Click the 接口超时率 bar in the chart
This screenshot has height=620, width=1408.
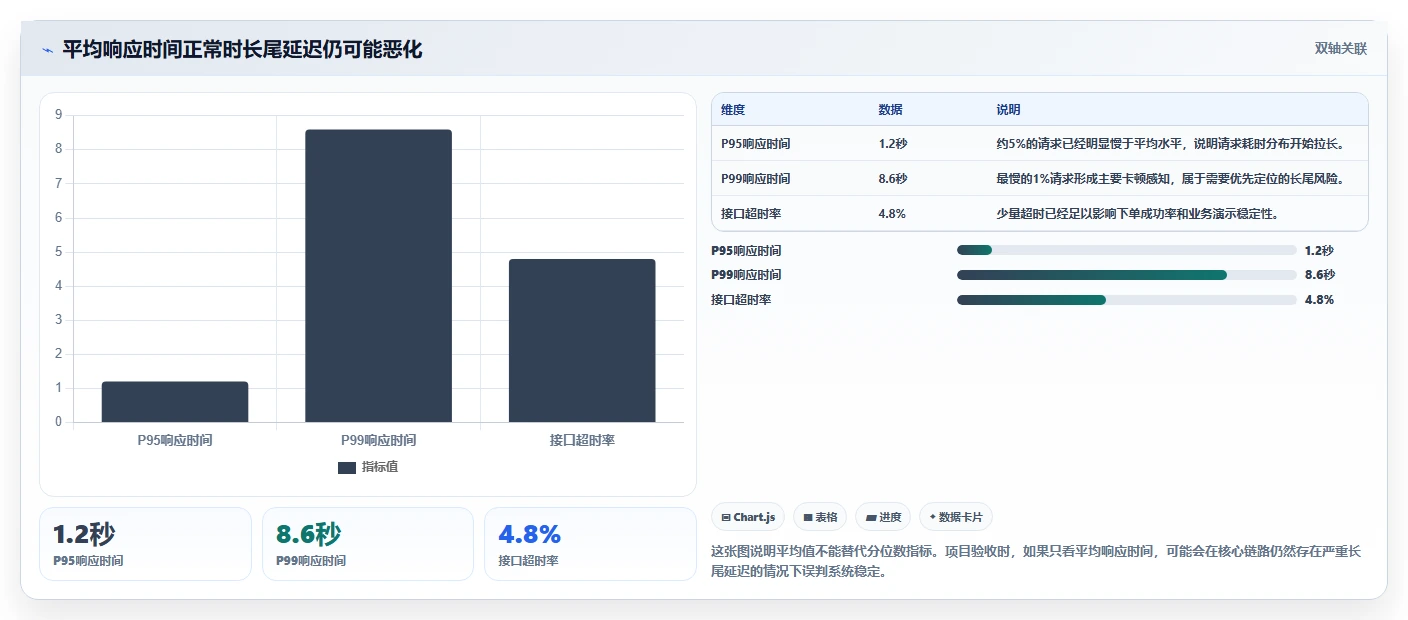pos(582,340)
